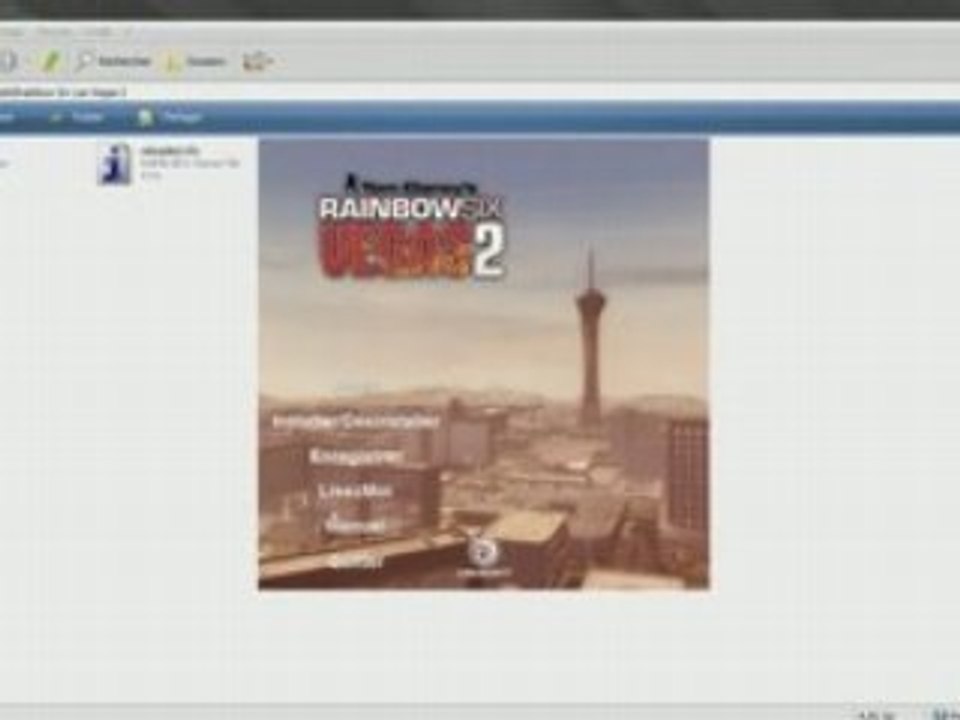
Task: Click the Dossiers toolbar button in Explorer
Action: pos(196,61)
